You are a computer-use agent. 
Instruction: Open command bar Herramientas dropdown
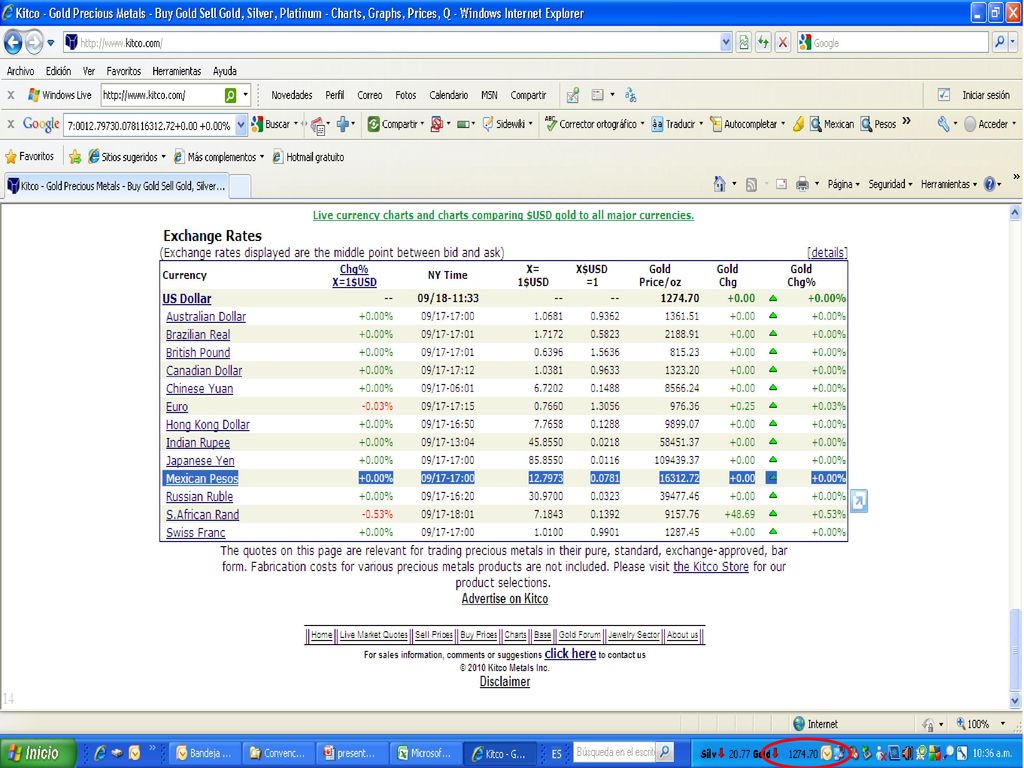tap(949, 185)
